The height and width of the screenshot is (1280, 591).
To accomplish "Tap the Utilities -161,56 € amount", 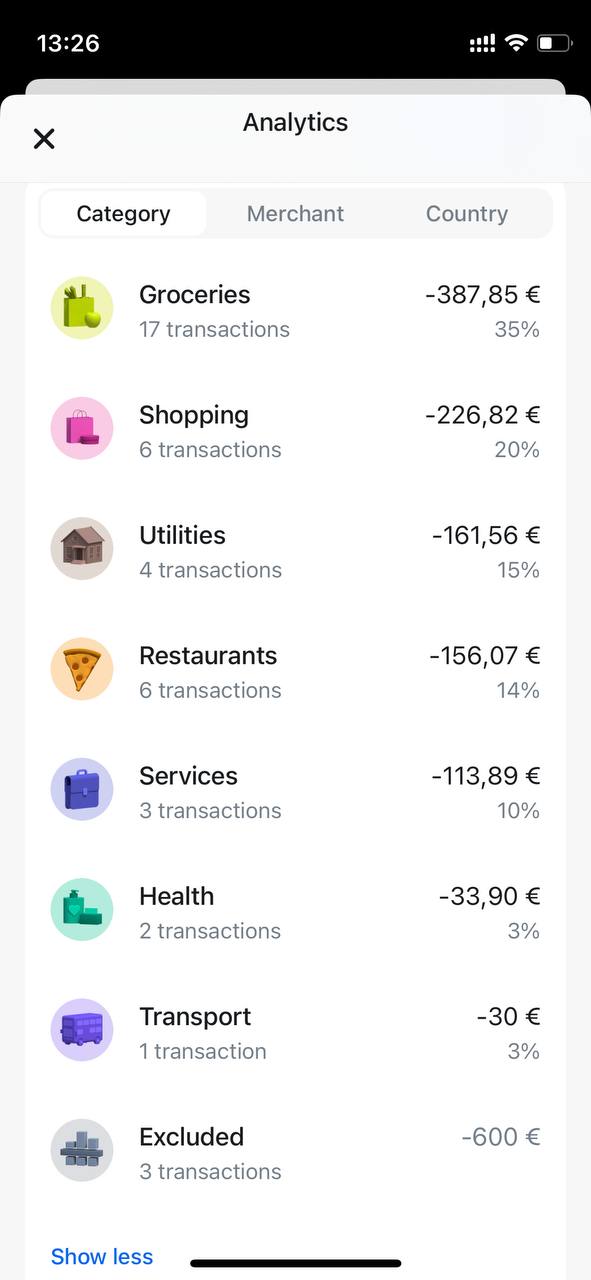I will pyautogui.click(x=486, y=535).
